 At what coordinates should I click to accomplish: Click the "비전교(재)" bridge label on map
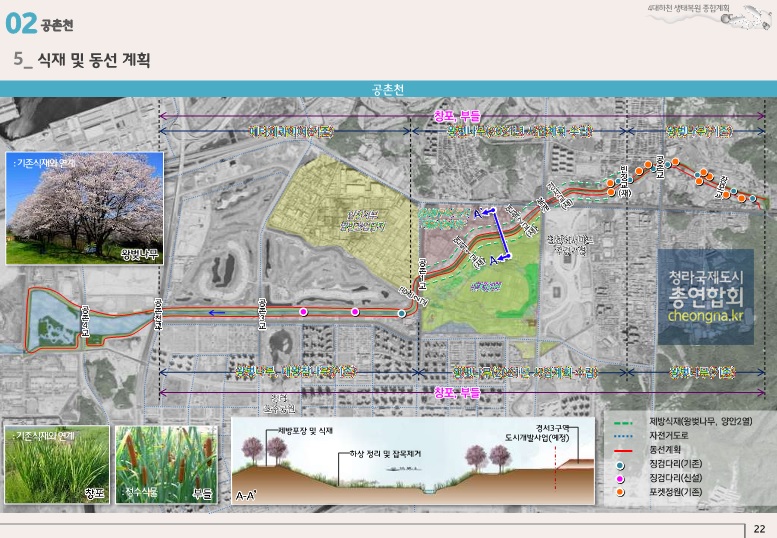click(x=624, y=182)
